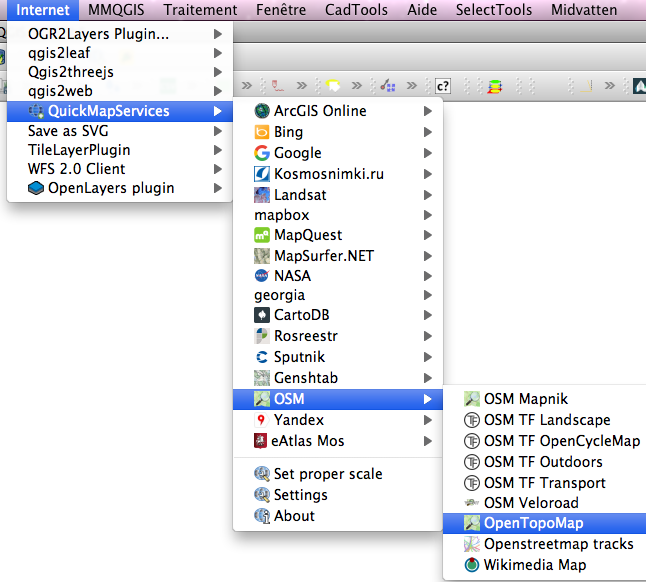Click the MapQuest green icon
646x582 pixels.
coord(262,235)
